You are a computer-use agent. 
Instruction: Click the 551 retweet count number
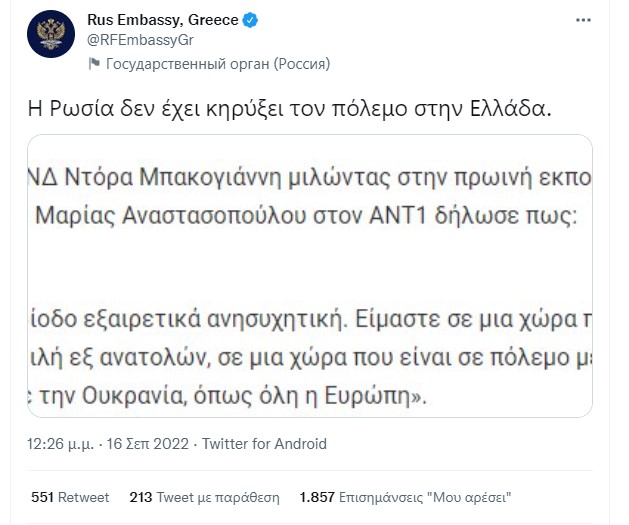tap(43, 497)
